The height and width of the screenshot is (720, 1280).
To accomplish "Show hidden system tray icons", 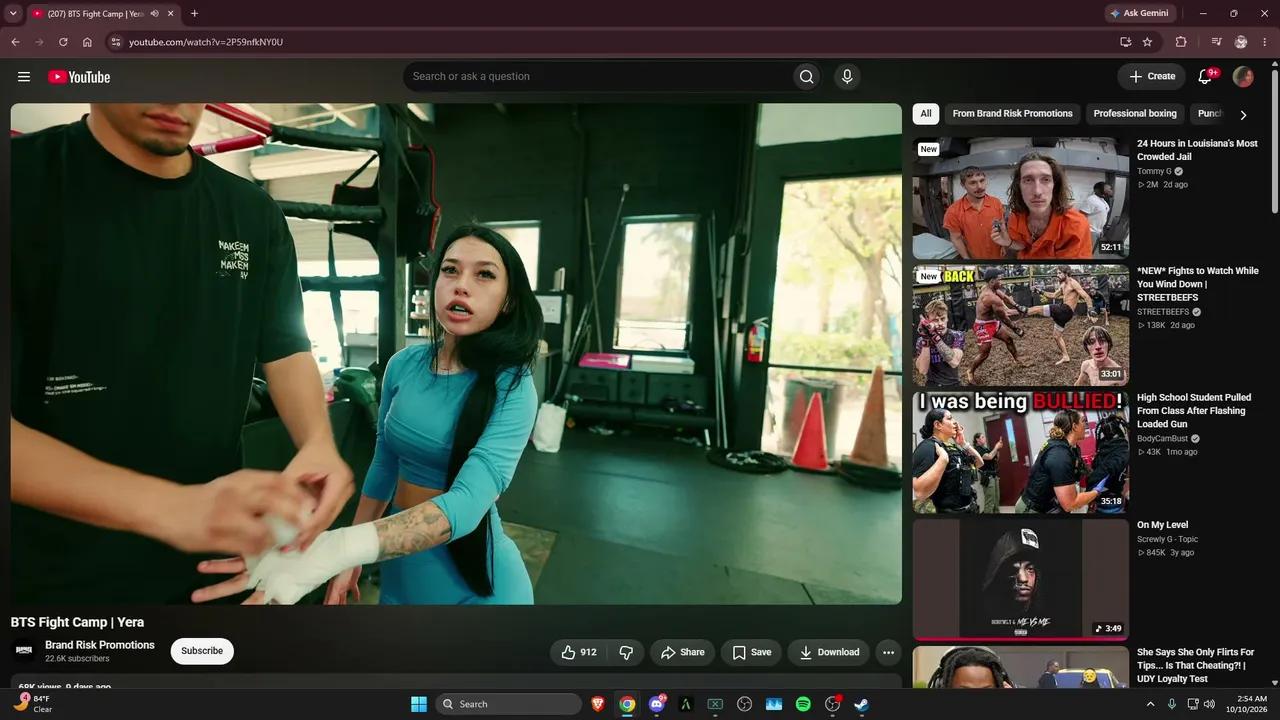I will coord(1149,704).
